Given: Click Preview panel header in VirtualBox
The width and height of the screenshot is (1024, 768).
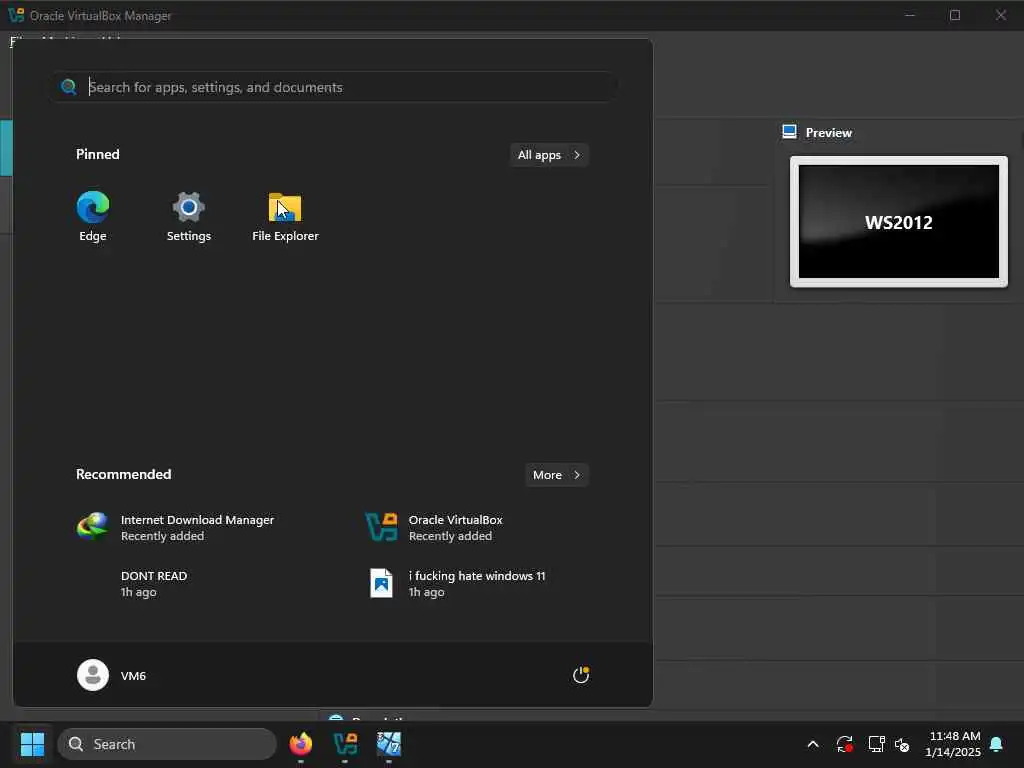Looking at the screenshot, I should 818,133.
